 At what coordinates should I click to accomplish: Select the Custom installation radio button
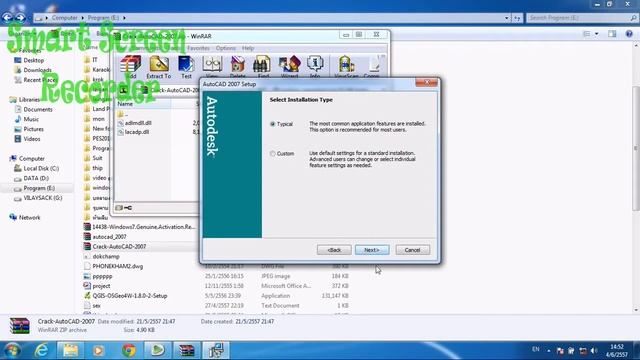point(273,154)
